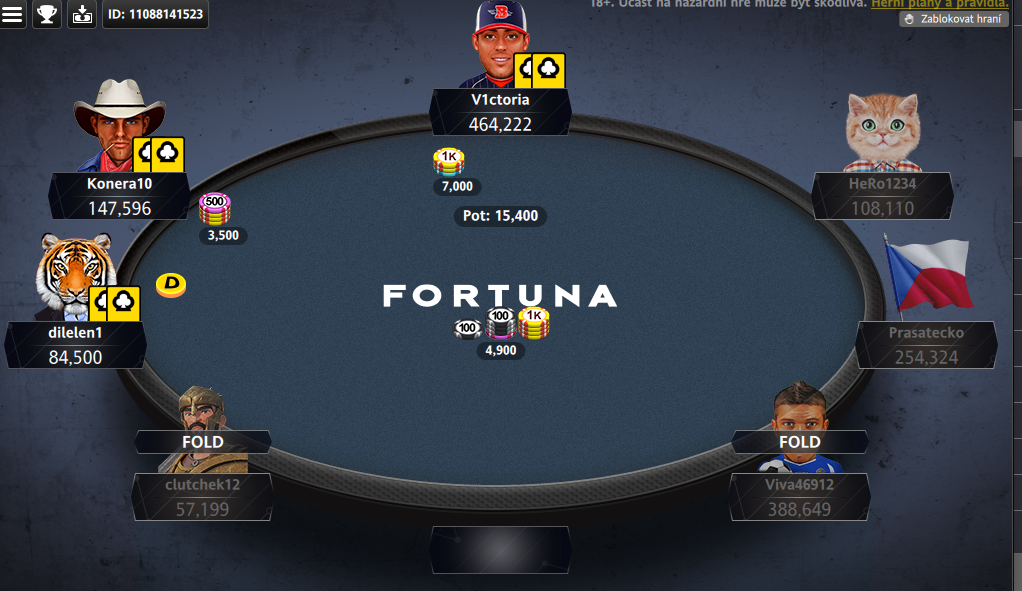Open the Herní plány a pravidla link
This screenshot has width=1022, height=591.
click(x=940, y=4)
